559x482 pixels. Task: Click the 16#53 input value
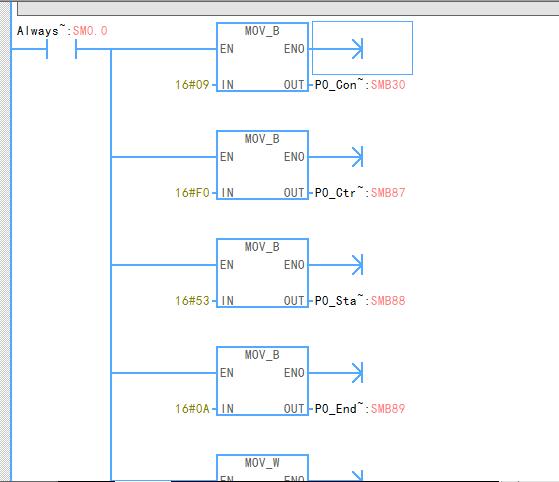(192, 301)
